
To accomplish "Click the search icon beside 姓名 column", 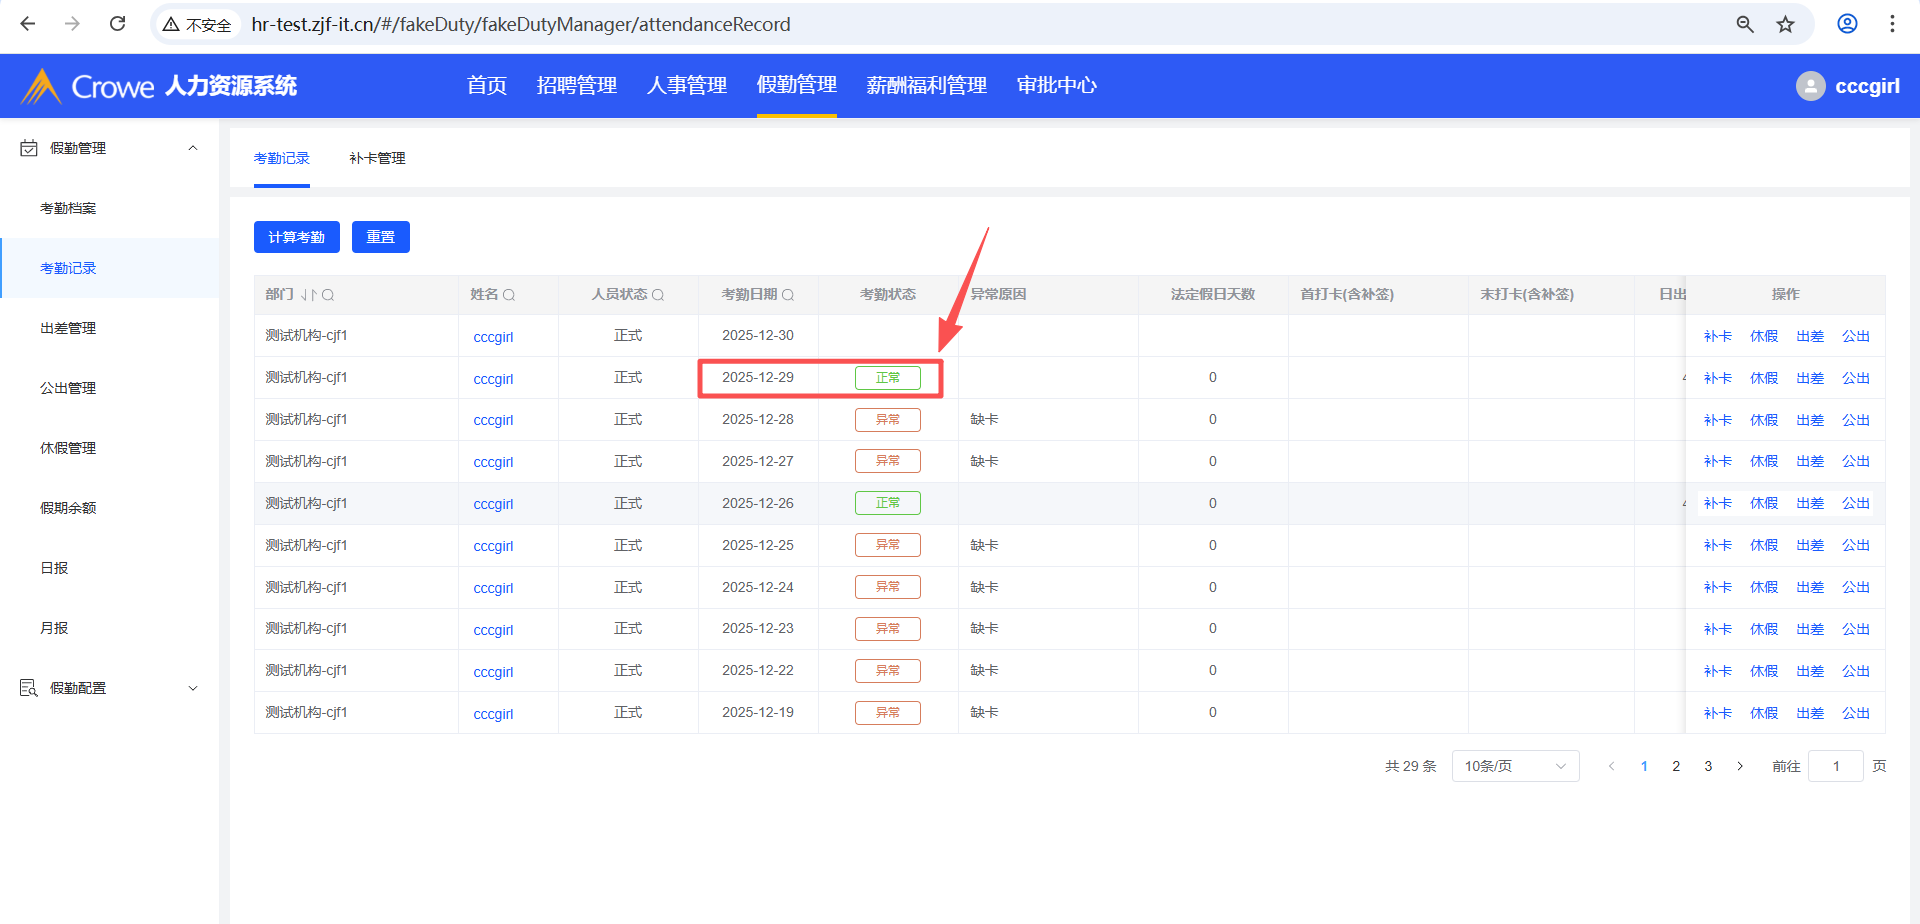I will point(509,295).
